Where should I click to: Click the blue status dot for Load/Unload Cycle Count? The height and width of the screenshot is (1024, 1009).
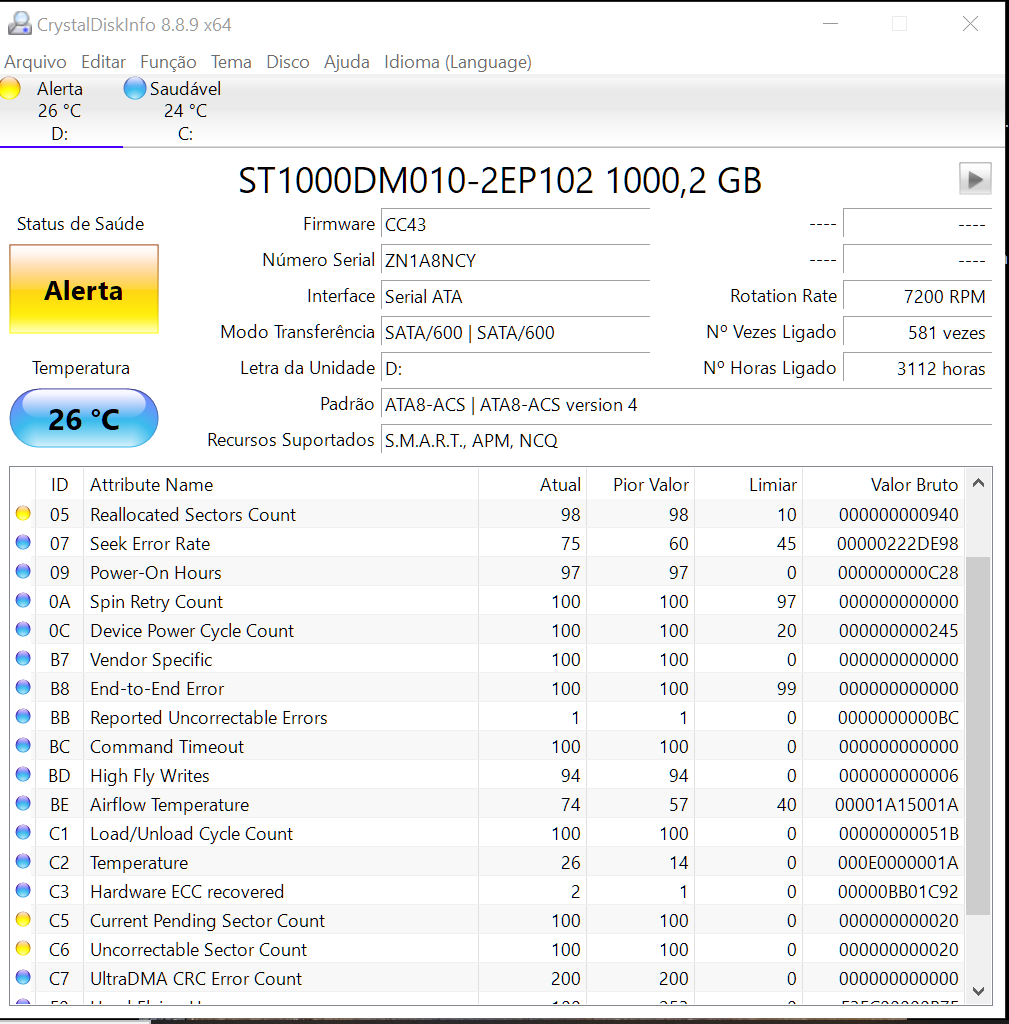[23, 832]
